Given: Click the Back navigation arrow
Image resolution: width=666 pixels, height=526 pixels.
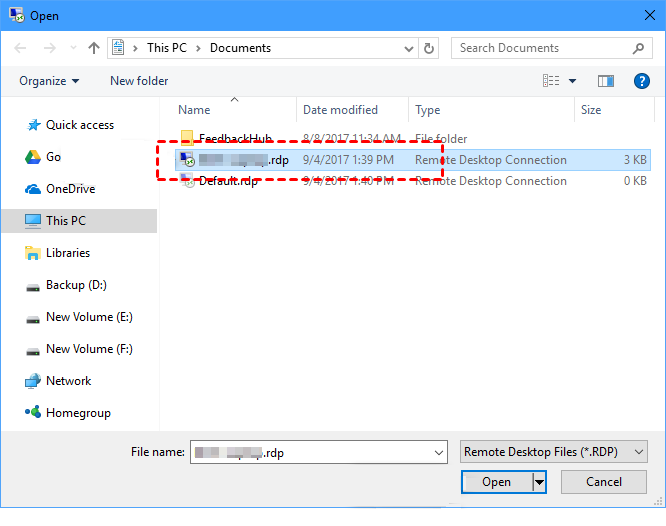Looking at the screenshot, I should point(20,48).
